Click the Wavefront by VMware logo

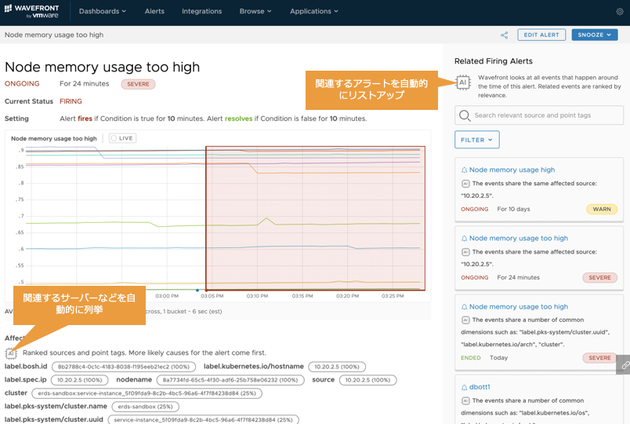31,11
